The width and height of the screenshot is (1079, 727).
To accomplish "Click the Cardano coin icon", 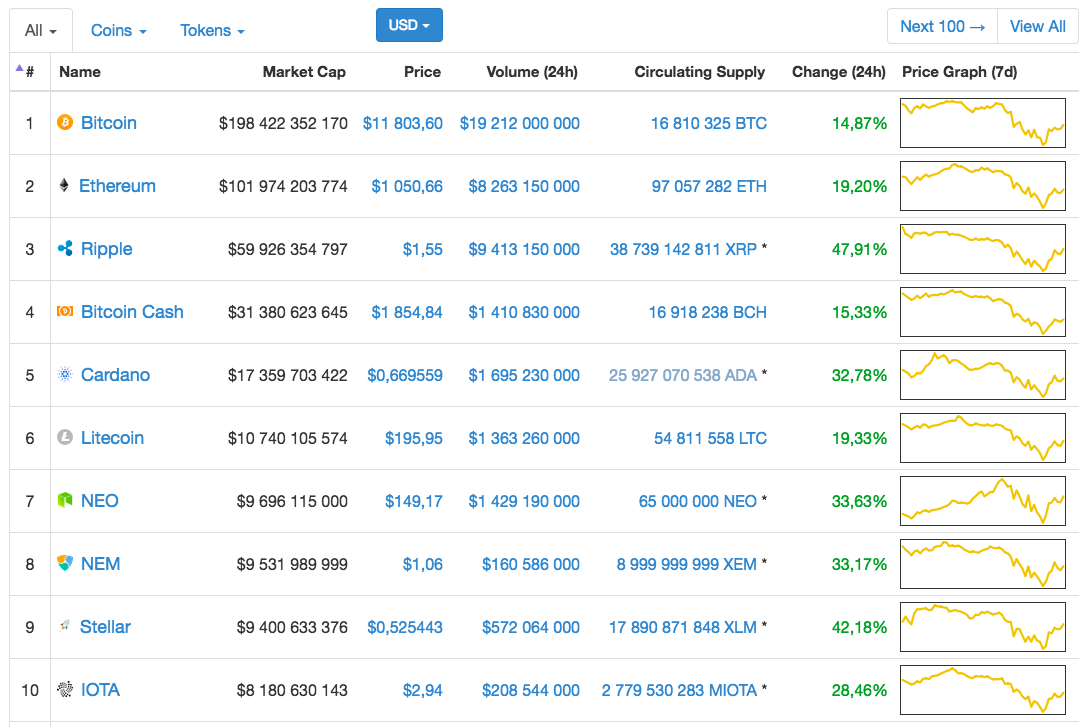I will click(63, 375).
